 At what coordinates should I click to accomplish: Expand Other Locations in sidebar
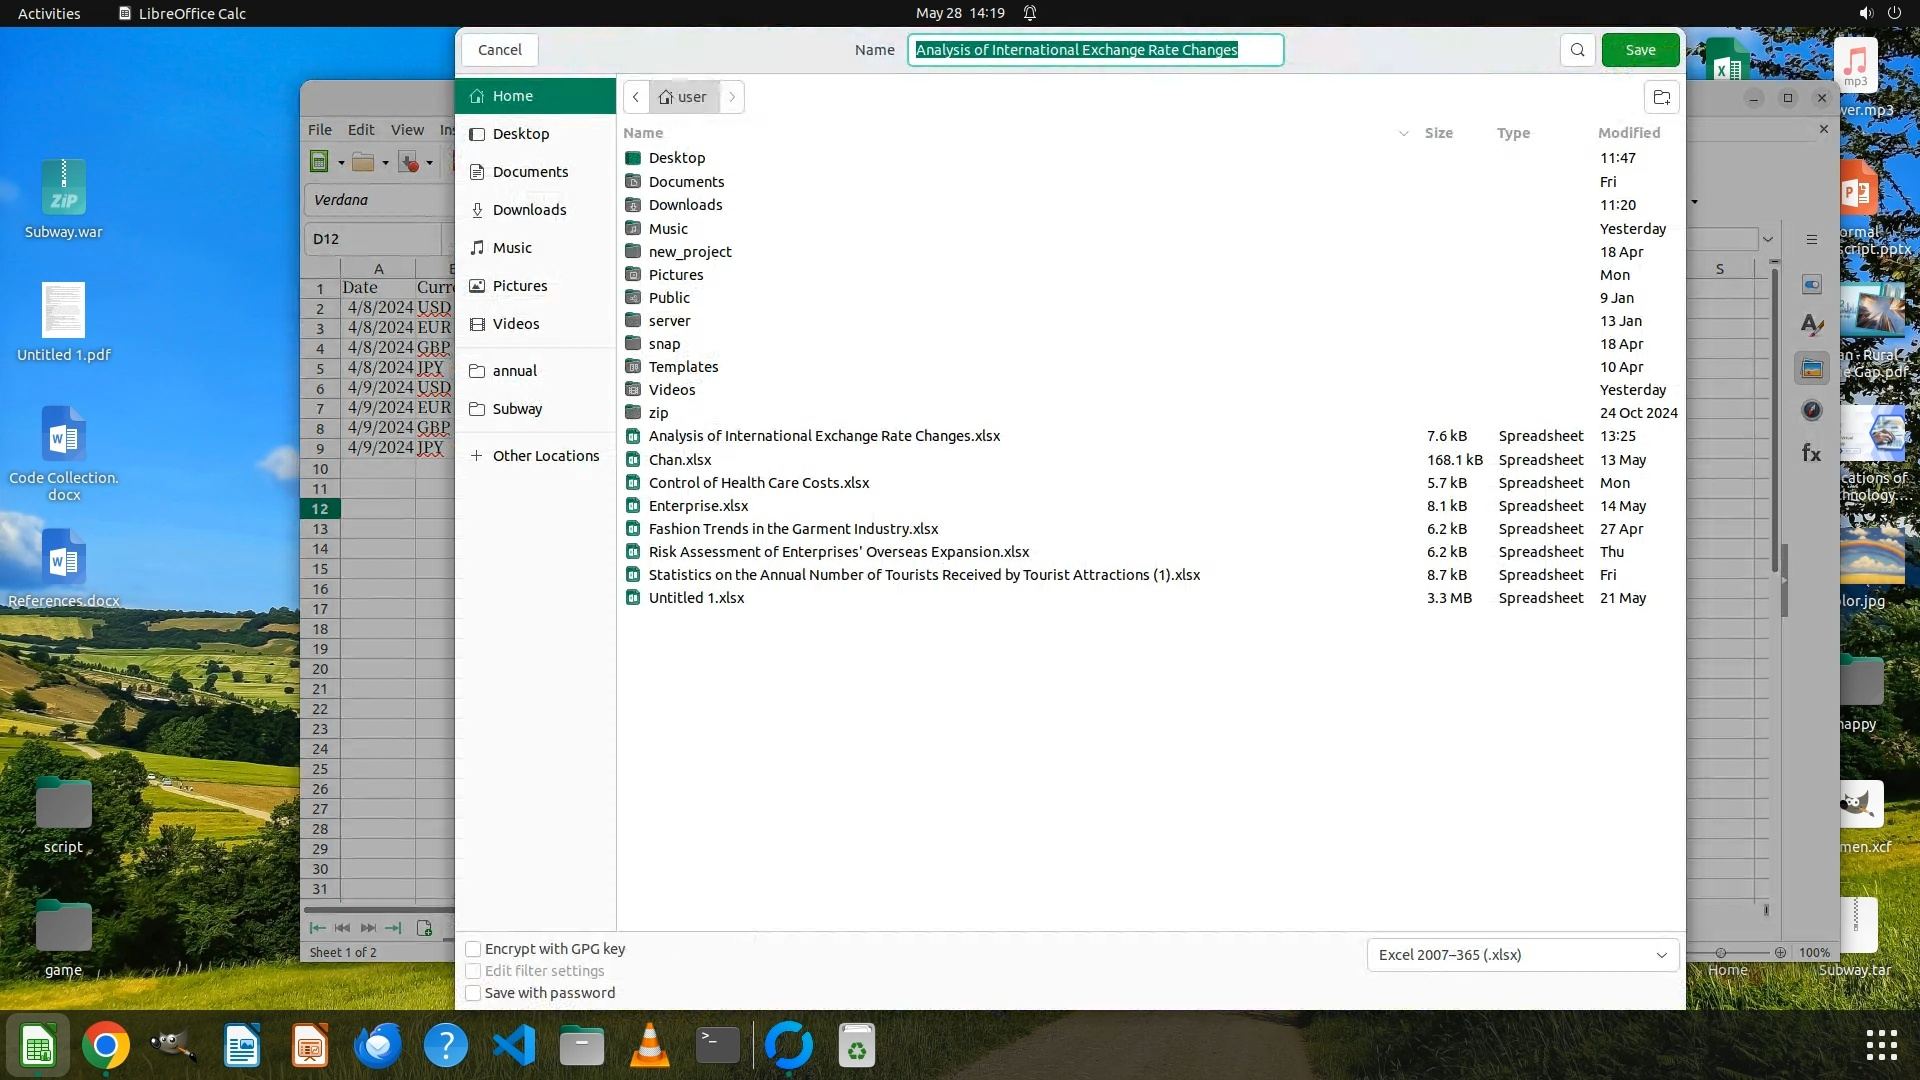coord(545,456)
